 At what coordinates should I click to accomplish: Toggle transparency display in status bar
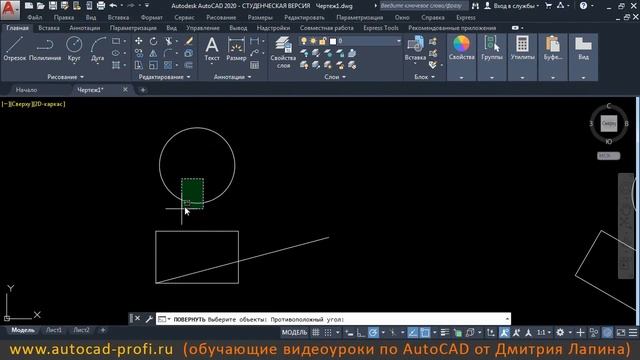[x=457, y=333]
